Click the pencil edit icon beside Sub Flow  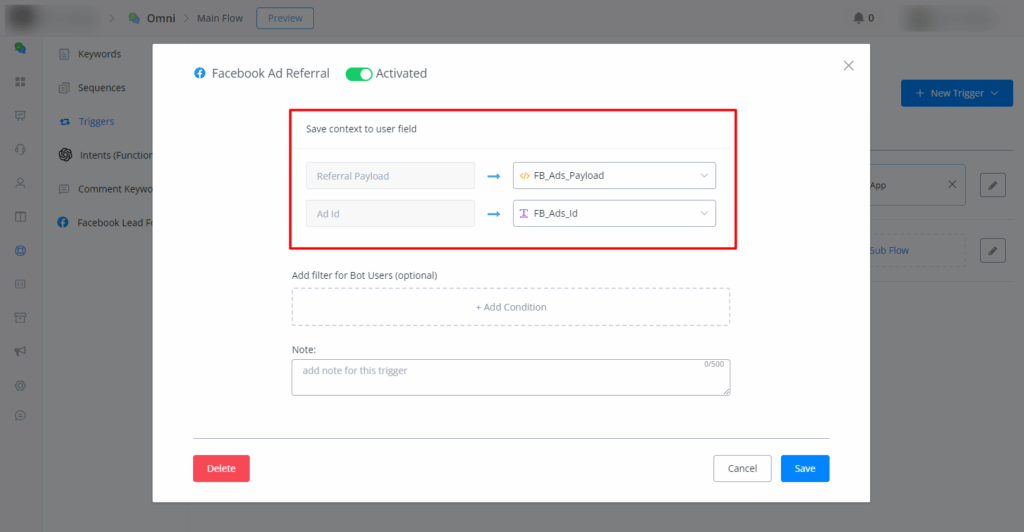coord(992,250)
